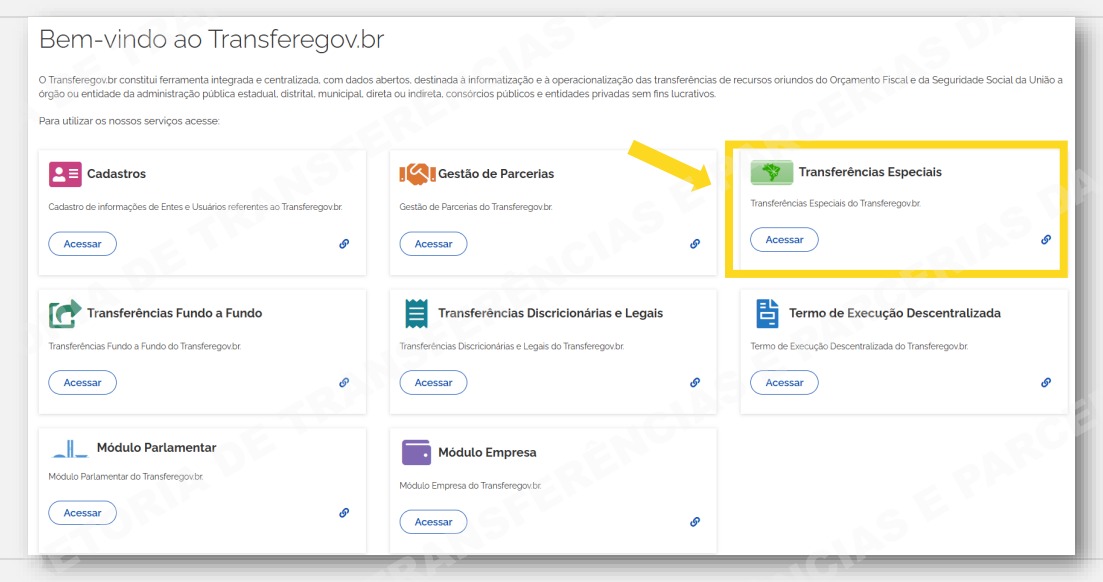Copy link icon in Transferências Fundo a Fundo card
Image resolution: width=1103 pixels, height=582 pixels.
pos(344,382)
